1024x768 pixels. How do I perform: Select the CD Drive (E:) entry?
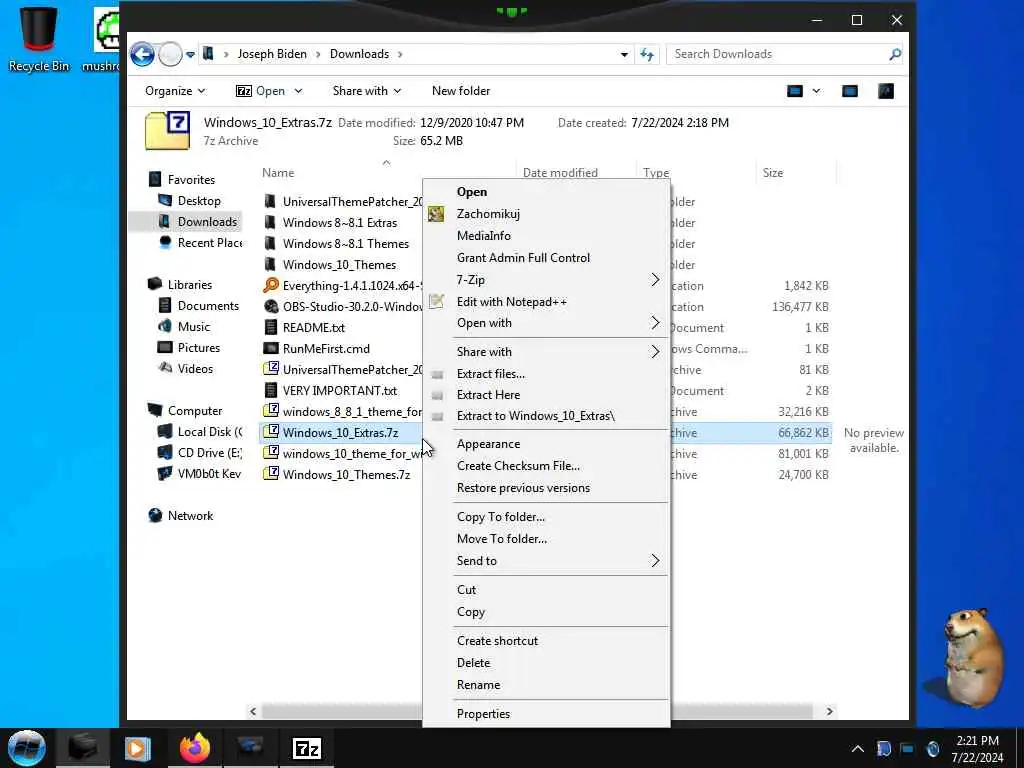pos(199,453)
